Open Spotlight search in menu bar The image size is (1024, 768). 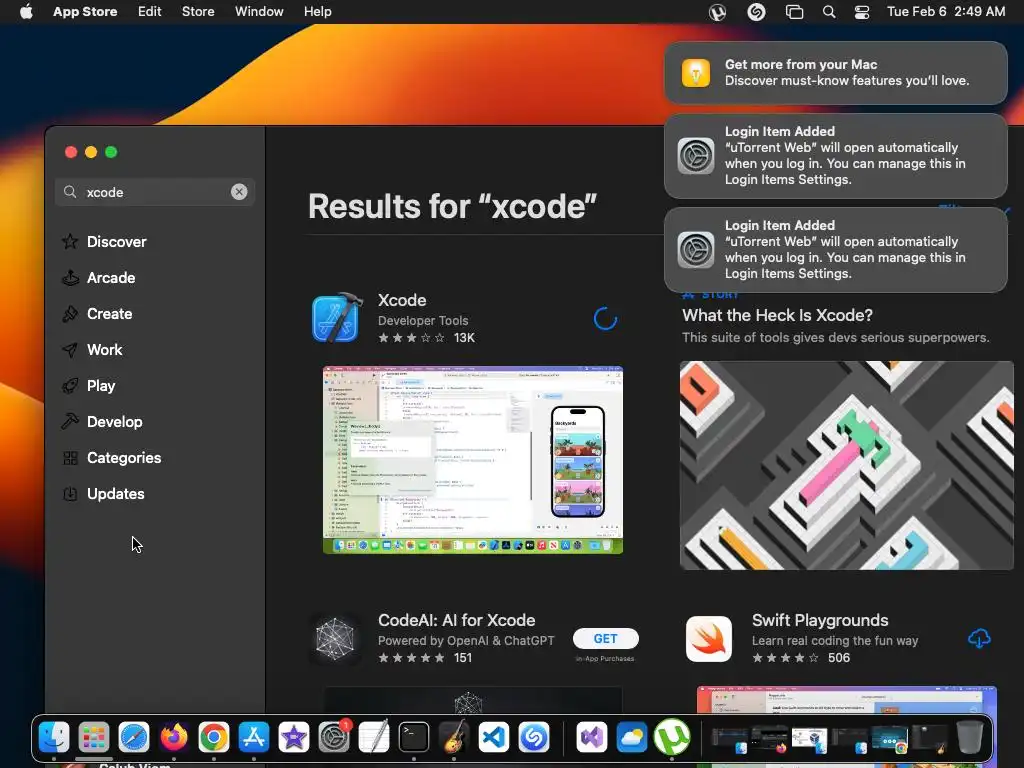tap(829, 12)
